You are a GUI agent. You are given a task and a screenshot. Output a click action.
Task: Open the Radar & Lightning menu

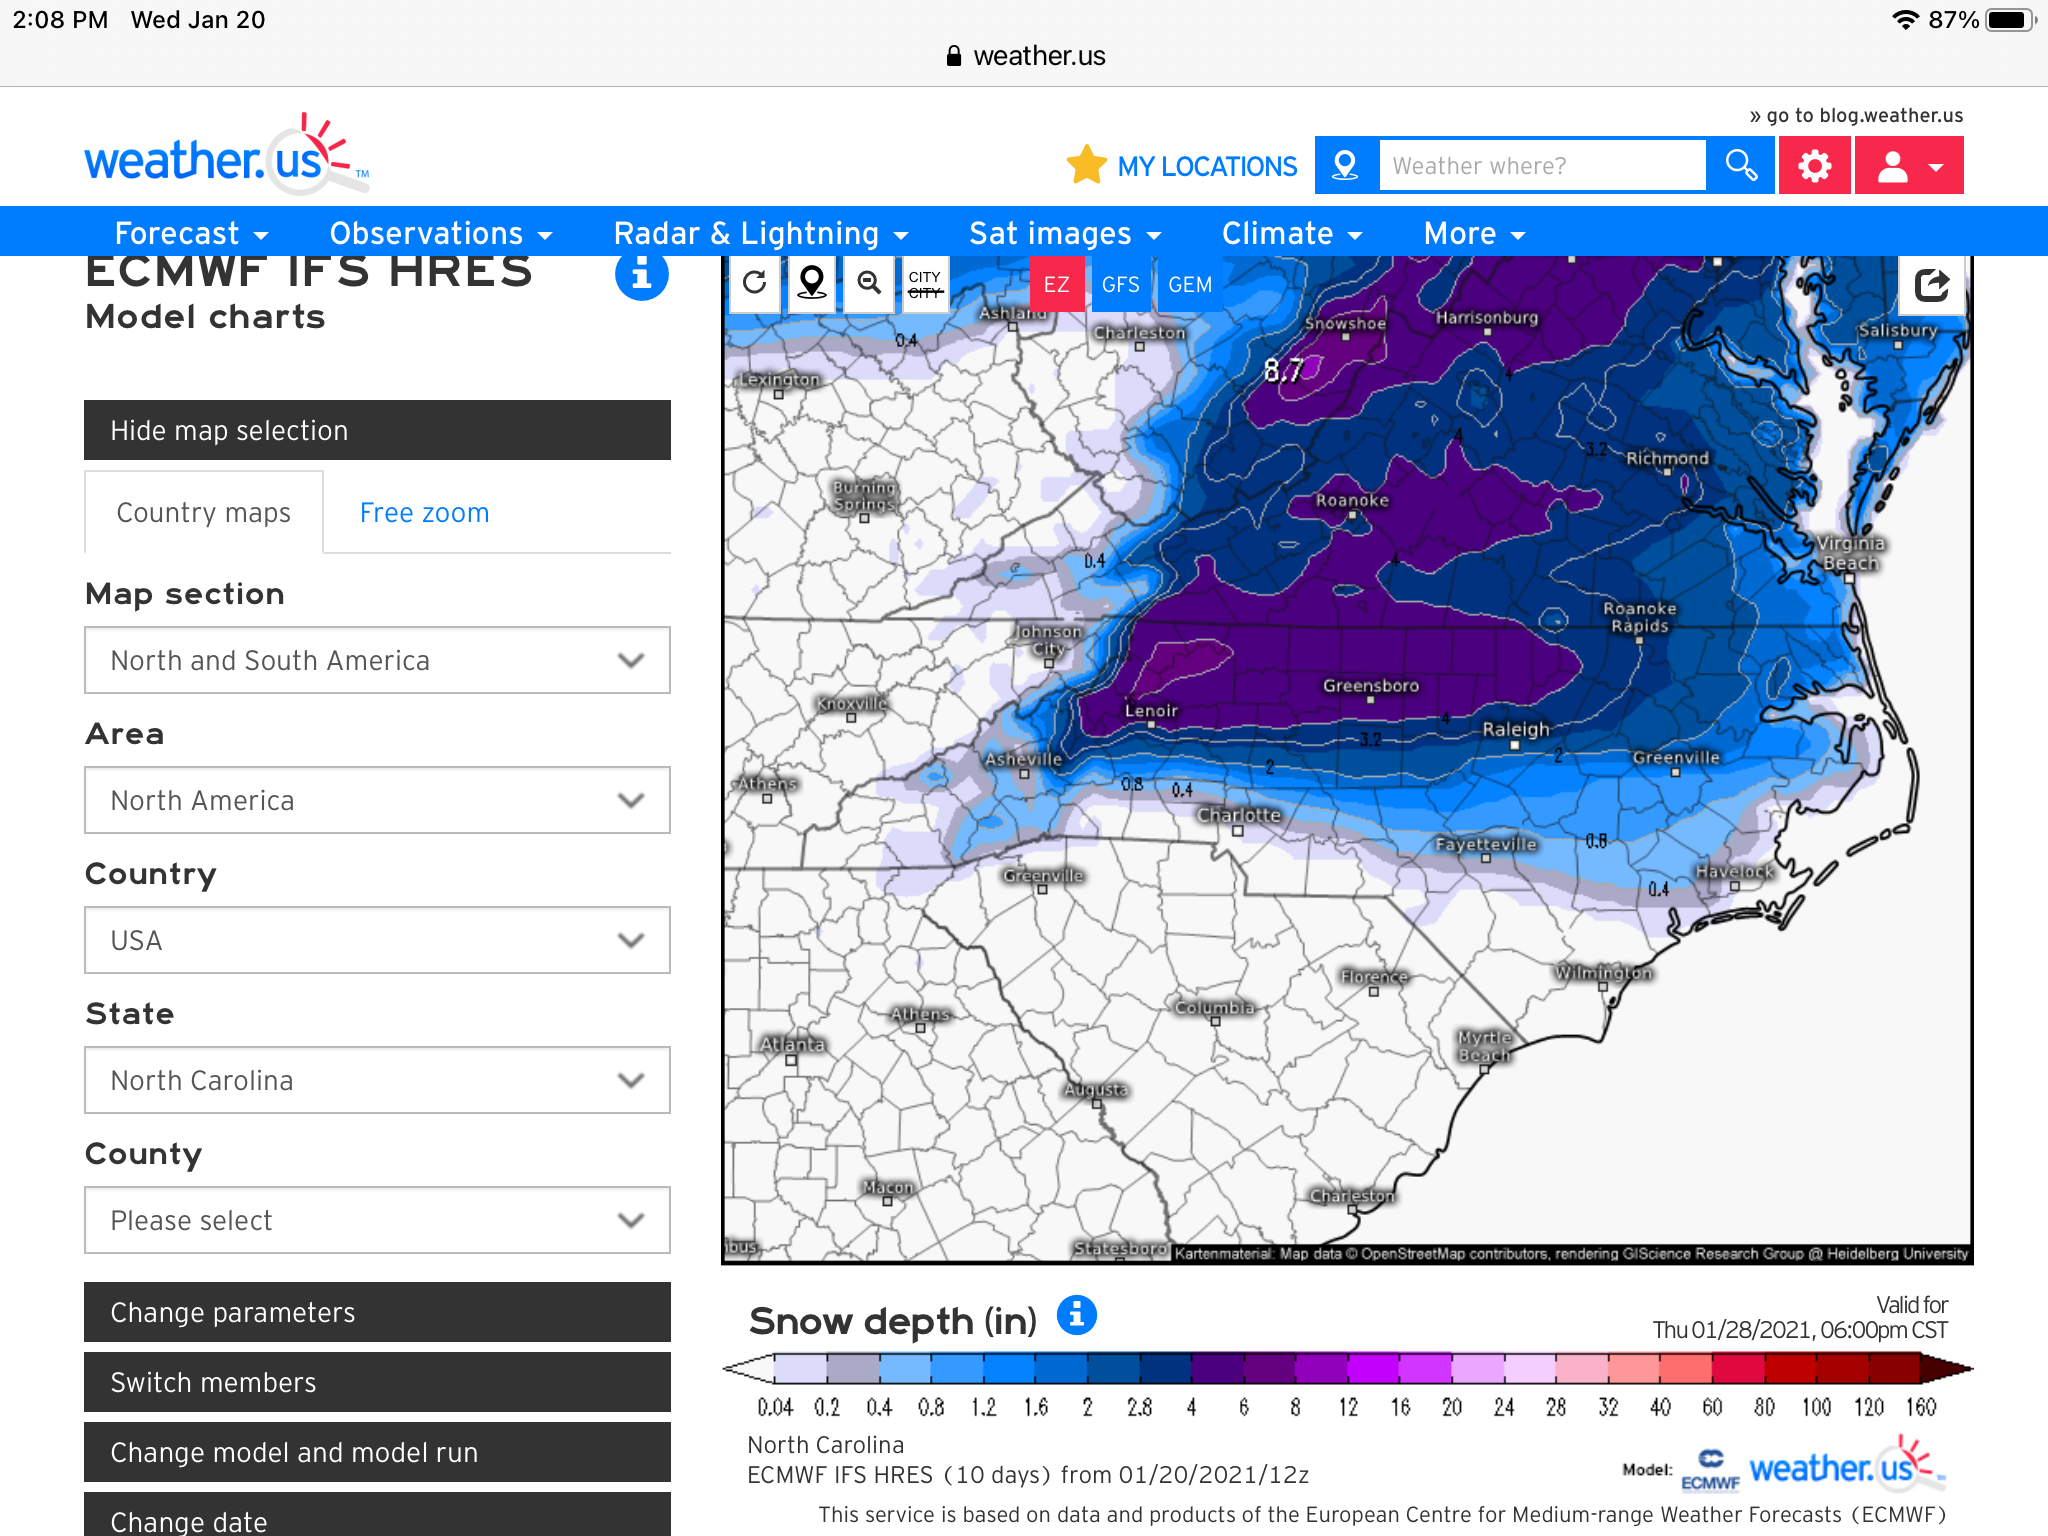(760, 233)
